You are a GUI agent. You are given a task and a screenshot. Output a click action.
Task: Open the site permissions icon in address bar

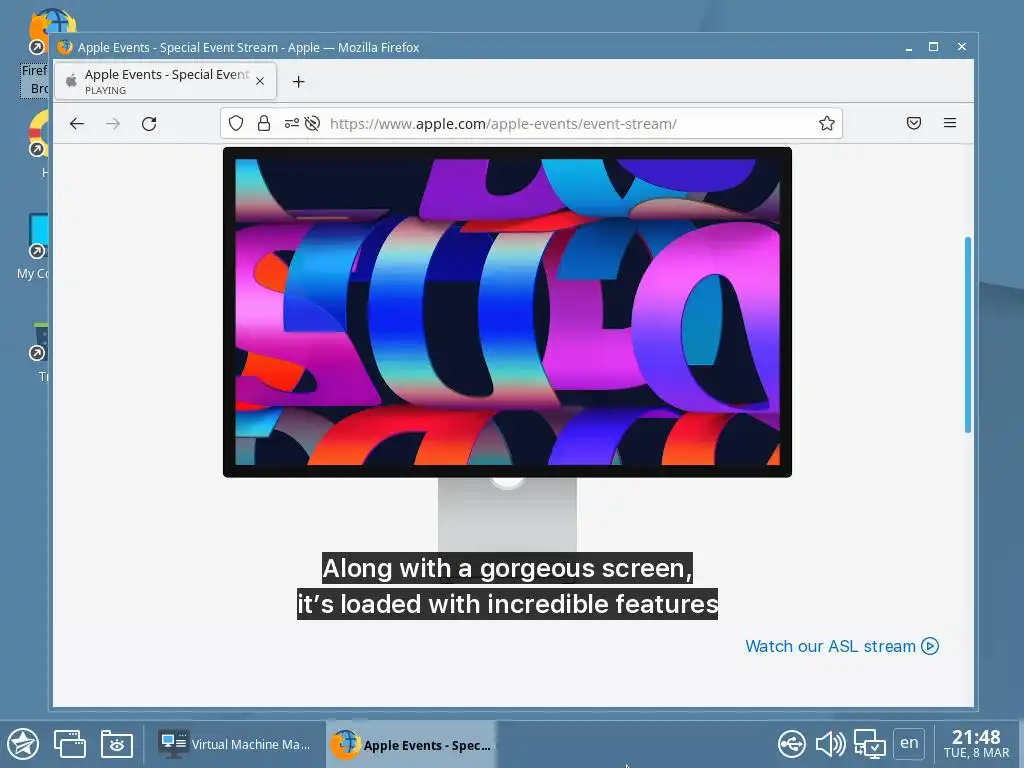click(x=291, y=123)
